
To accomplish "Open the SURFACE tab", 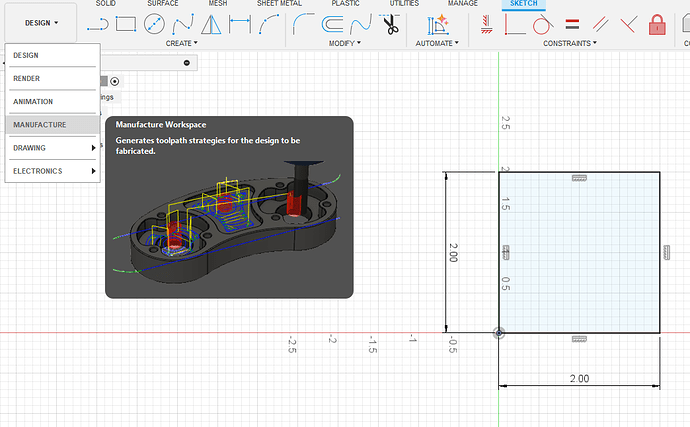I will (163, 4).
